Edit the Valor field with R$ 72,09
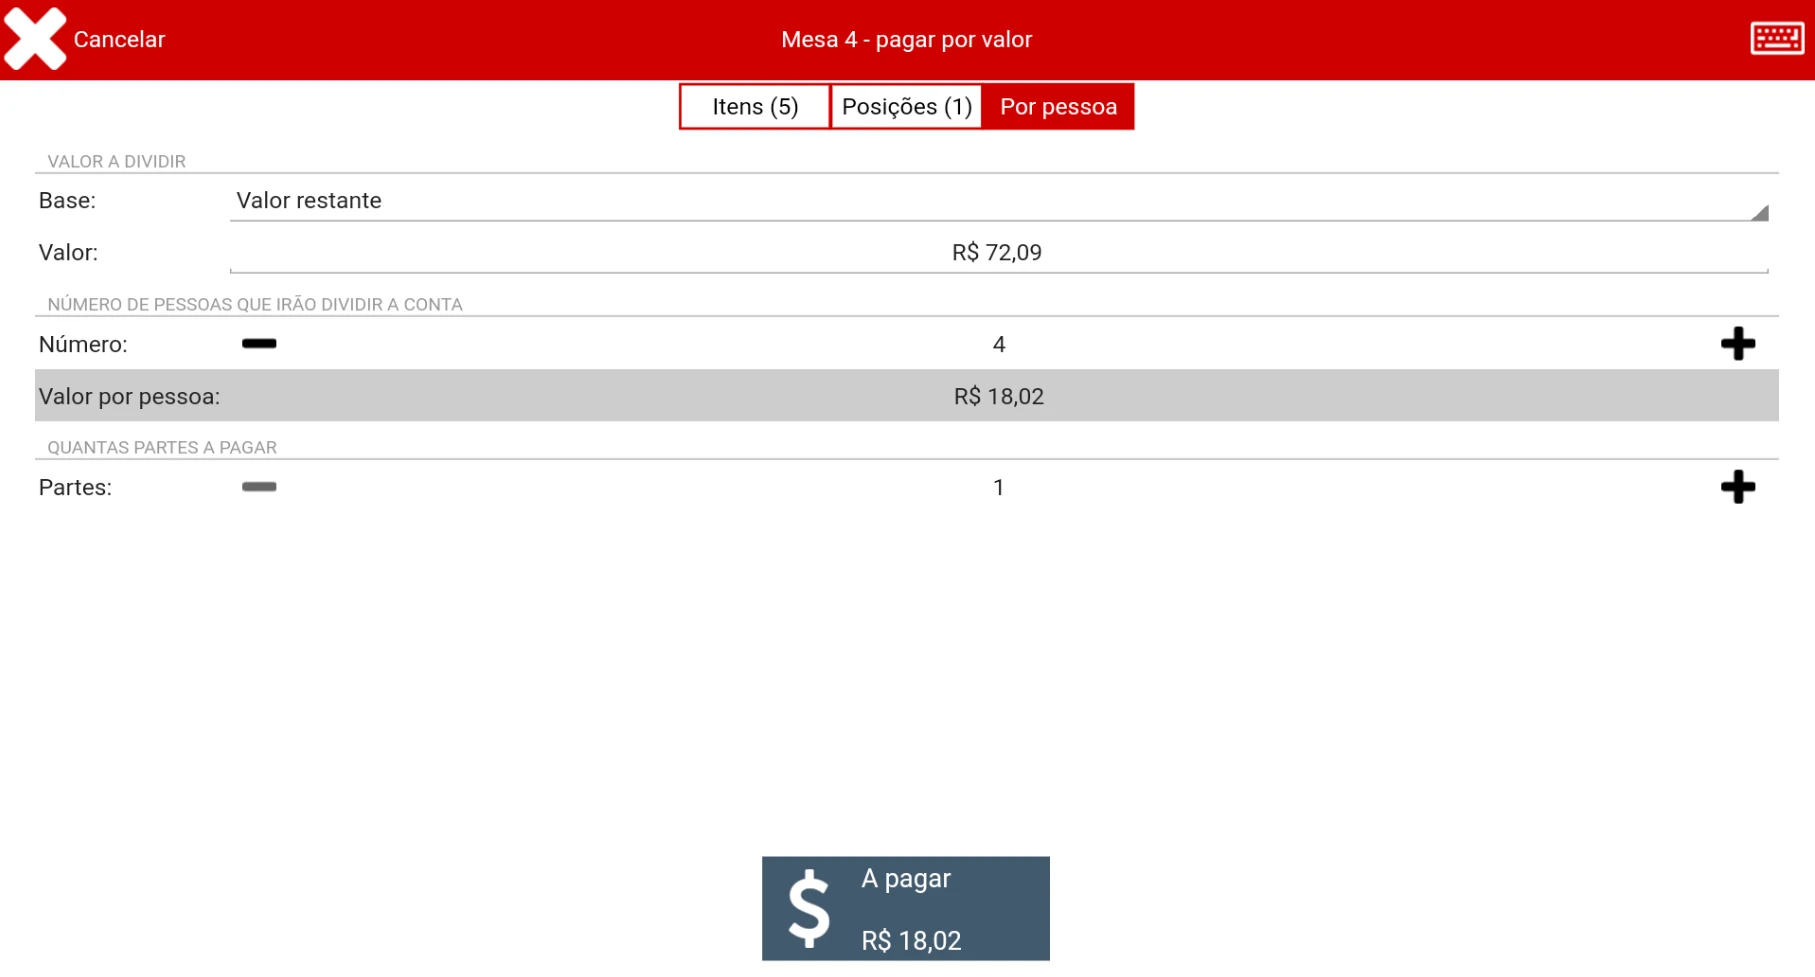 coord(999,253)
